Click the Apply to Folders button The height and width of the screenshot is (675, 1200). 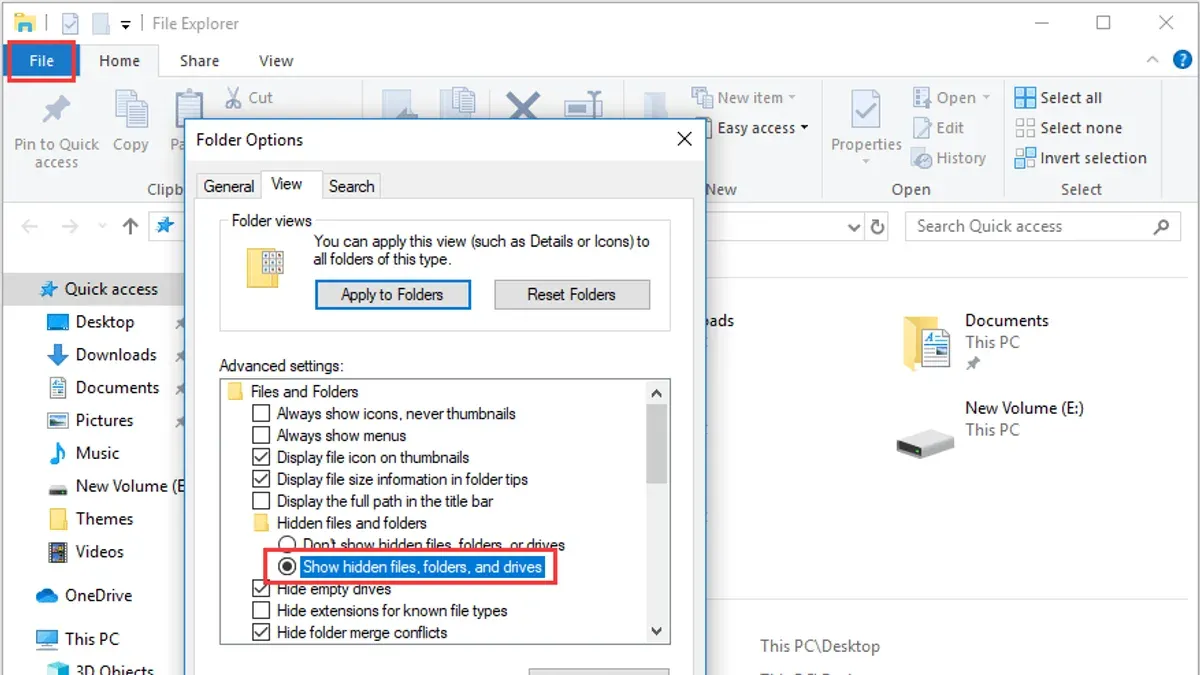point(392,295)
